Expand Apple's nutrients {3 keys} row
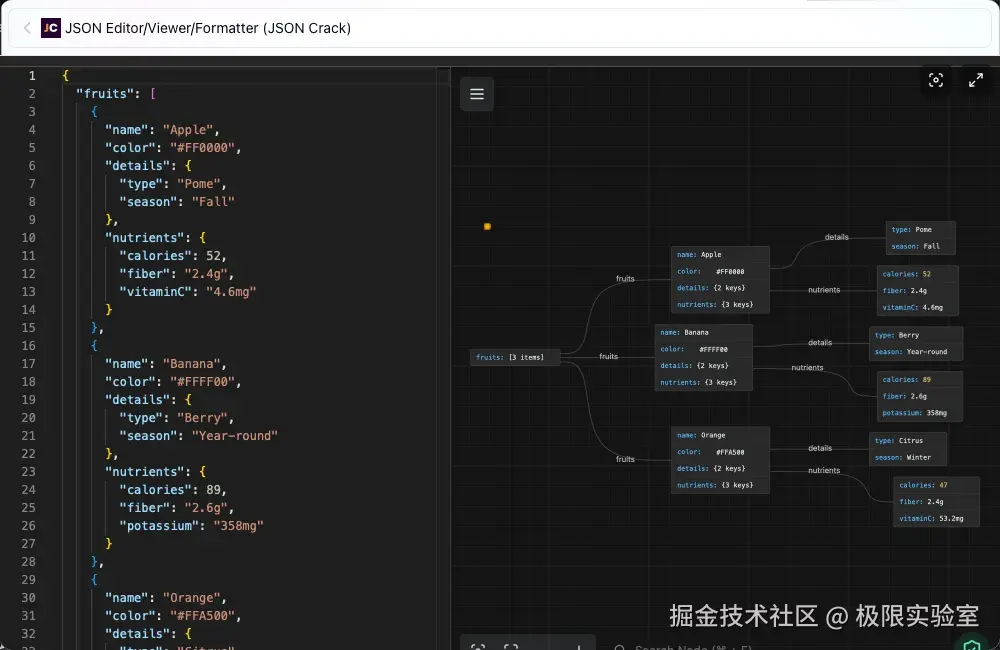Screen dimensions: 1000x650 coord(720,305)
